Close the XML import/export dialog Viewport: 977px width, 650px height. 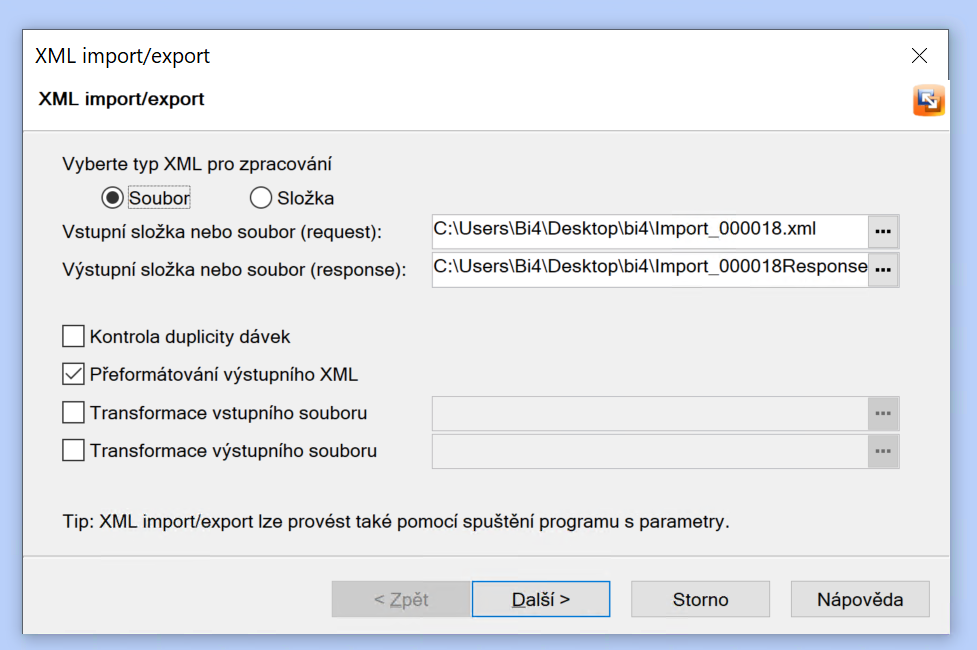[919, 56]
